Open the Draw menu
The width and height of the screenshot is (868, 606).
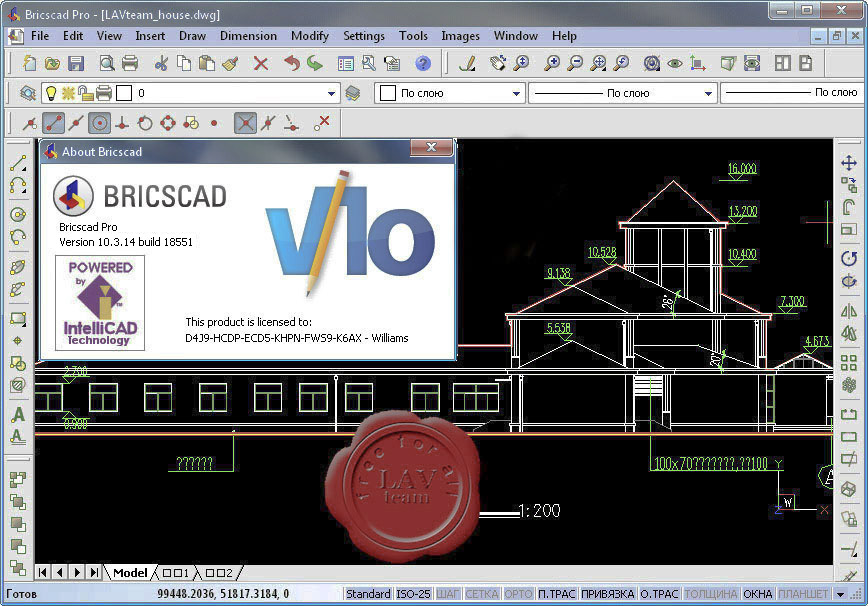192,36
